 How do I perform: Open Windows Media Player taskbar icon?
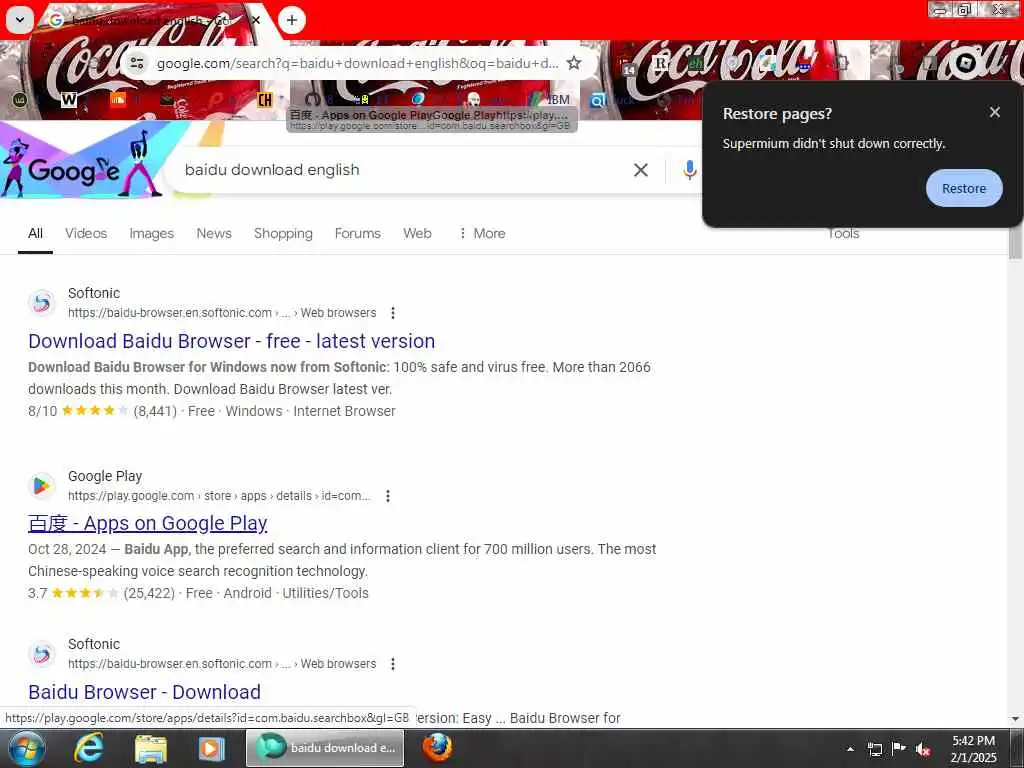tap(212, 748)
